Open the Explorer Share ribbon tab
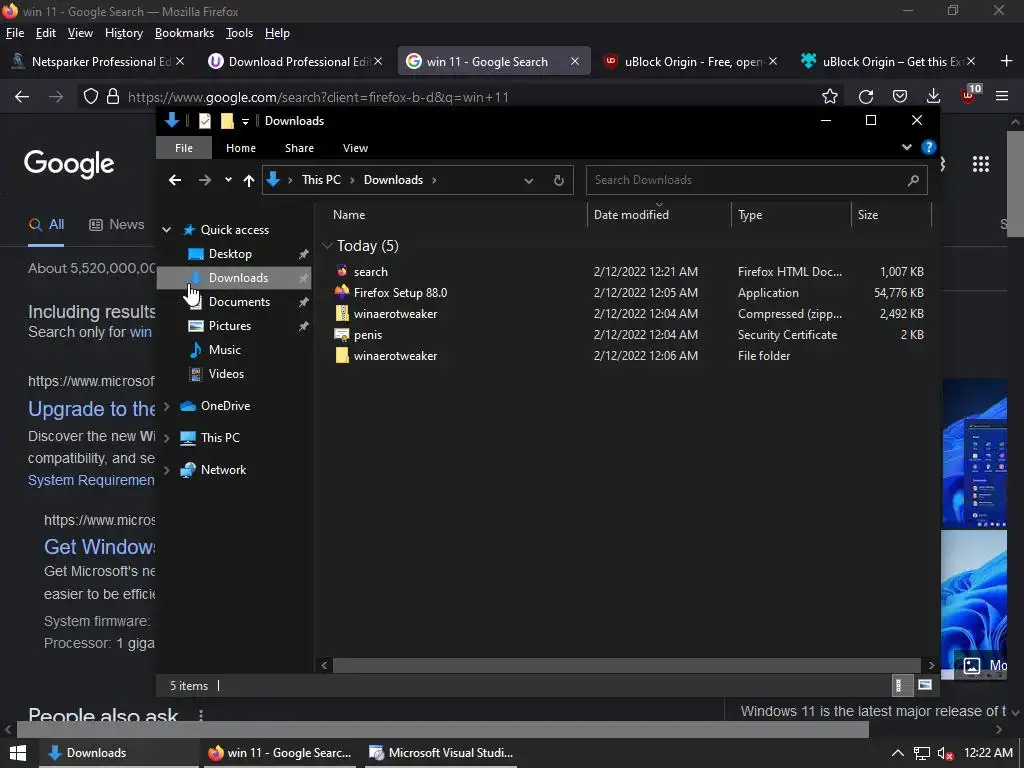This screenshot has width=1024, height=768. [299, 148]
